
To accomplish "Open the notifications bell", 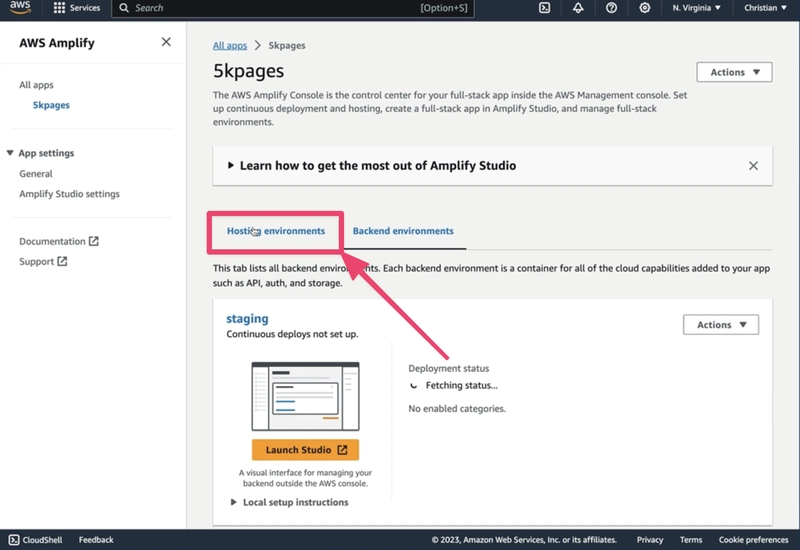I will (x=578, y=8).
